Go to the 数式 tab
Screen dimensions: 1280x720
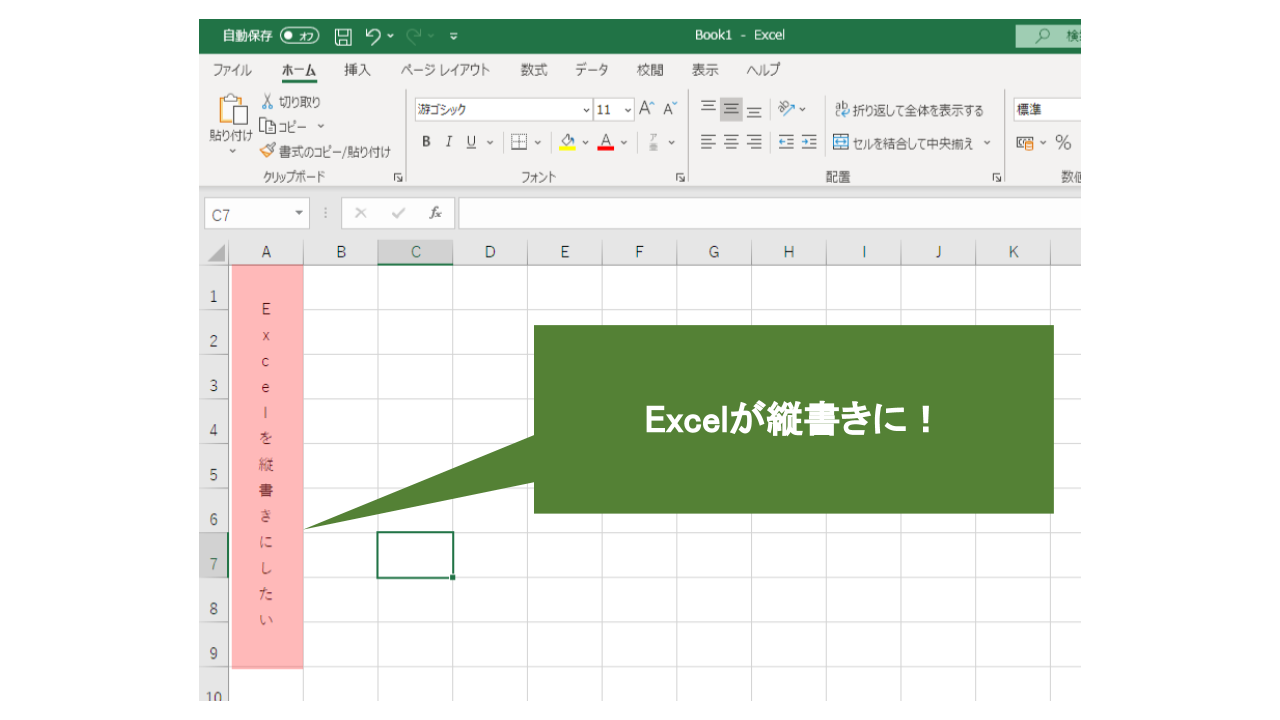coord(534,70)
